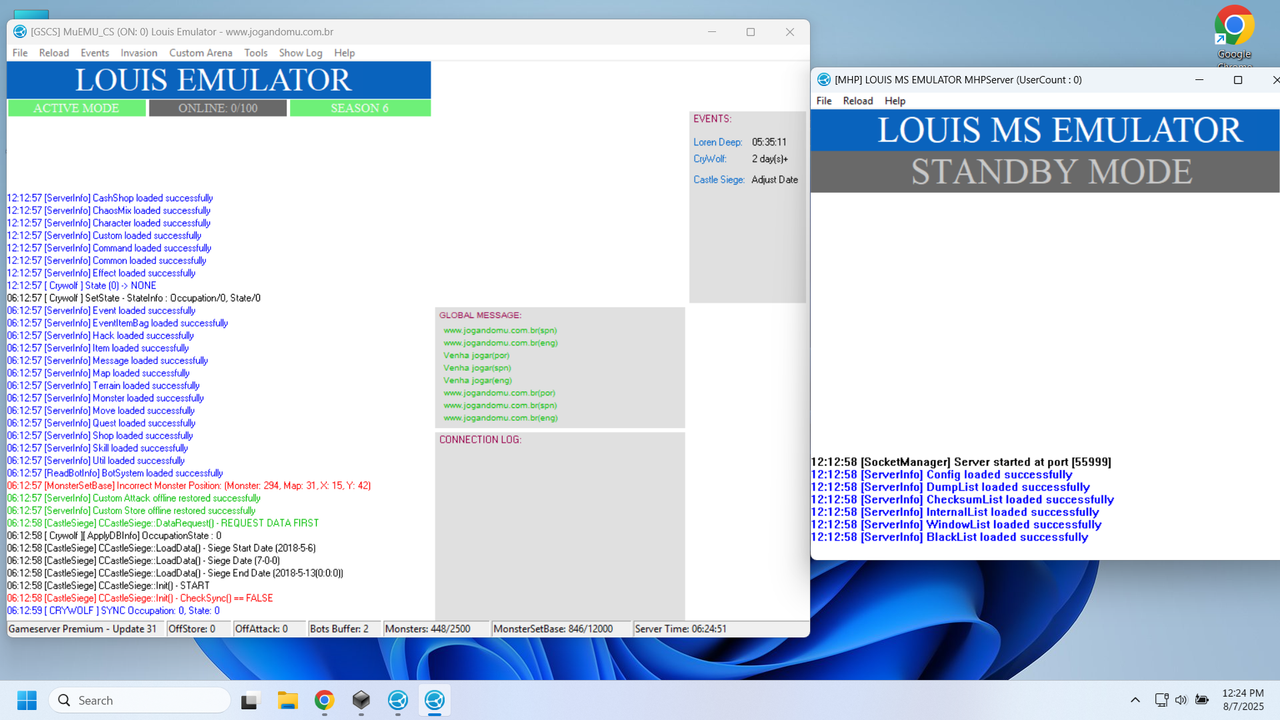Click Custom Attack offline restored log line

click(x=134, y=498)
